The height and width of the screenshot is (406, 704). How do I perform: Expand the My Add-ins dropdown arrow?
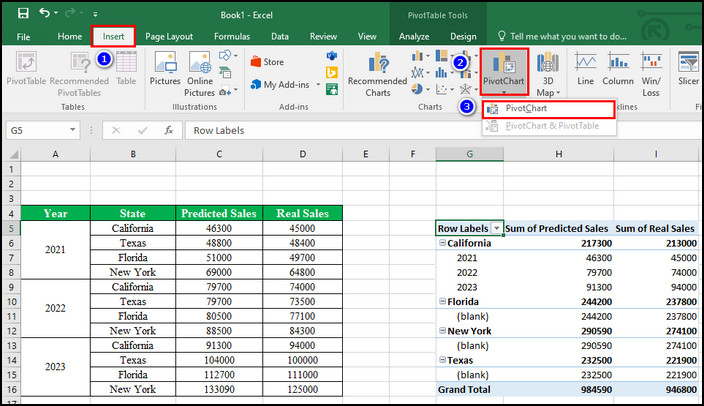318,84
